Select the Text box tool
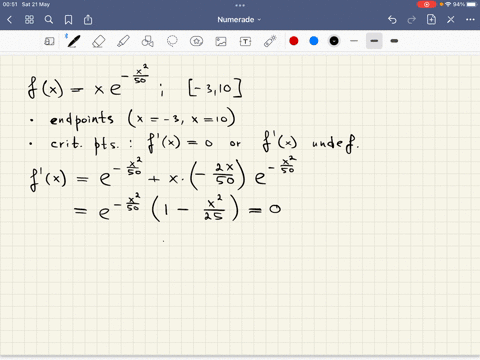The width and height of the screenshot is (480, 360). pos(245,41)
